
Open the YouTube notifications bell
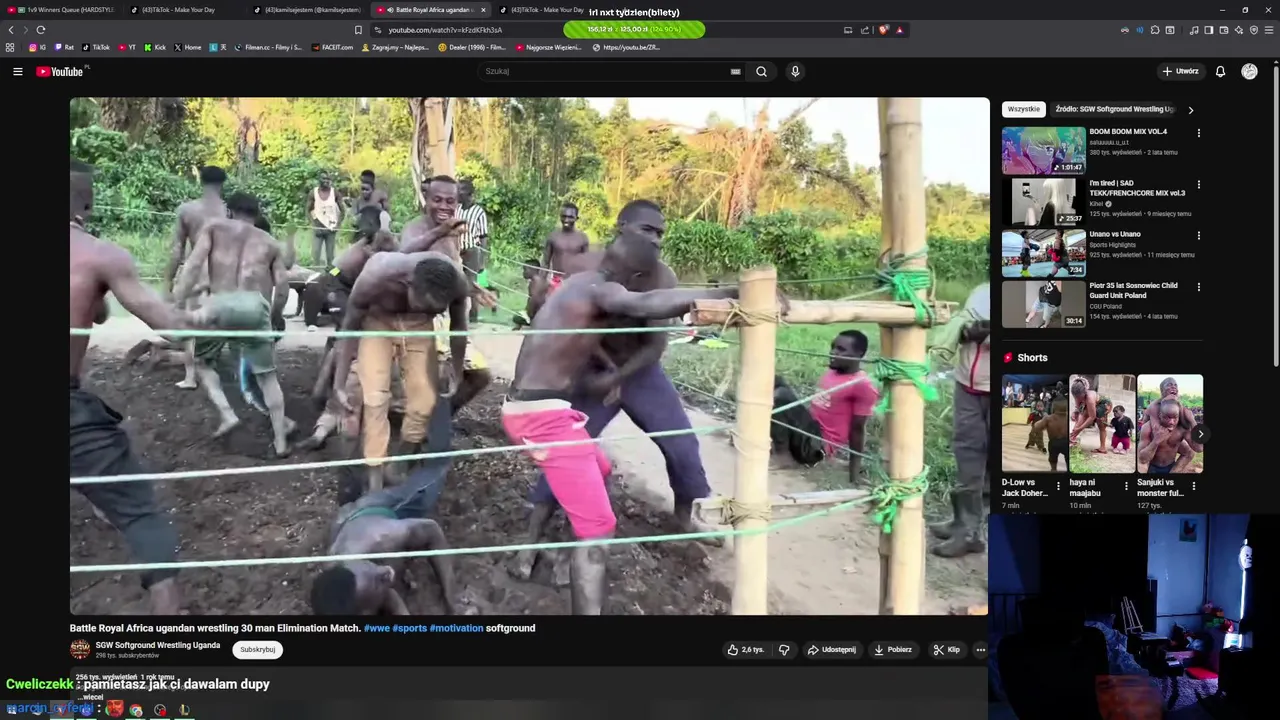pos(1220,71)
